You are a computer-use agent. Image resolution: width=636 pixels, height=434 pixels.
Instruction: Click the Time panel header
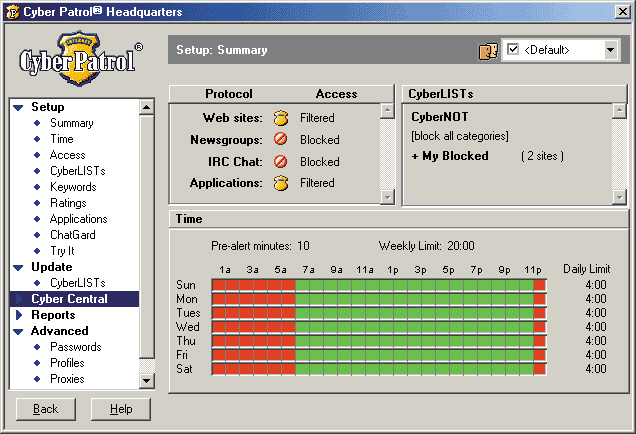399,219
